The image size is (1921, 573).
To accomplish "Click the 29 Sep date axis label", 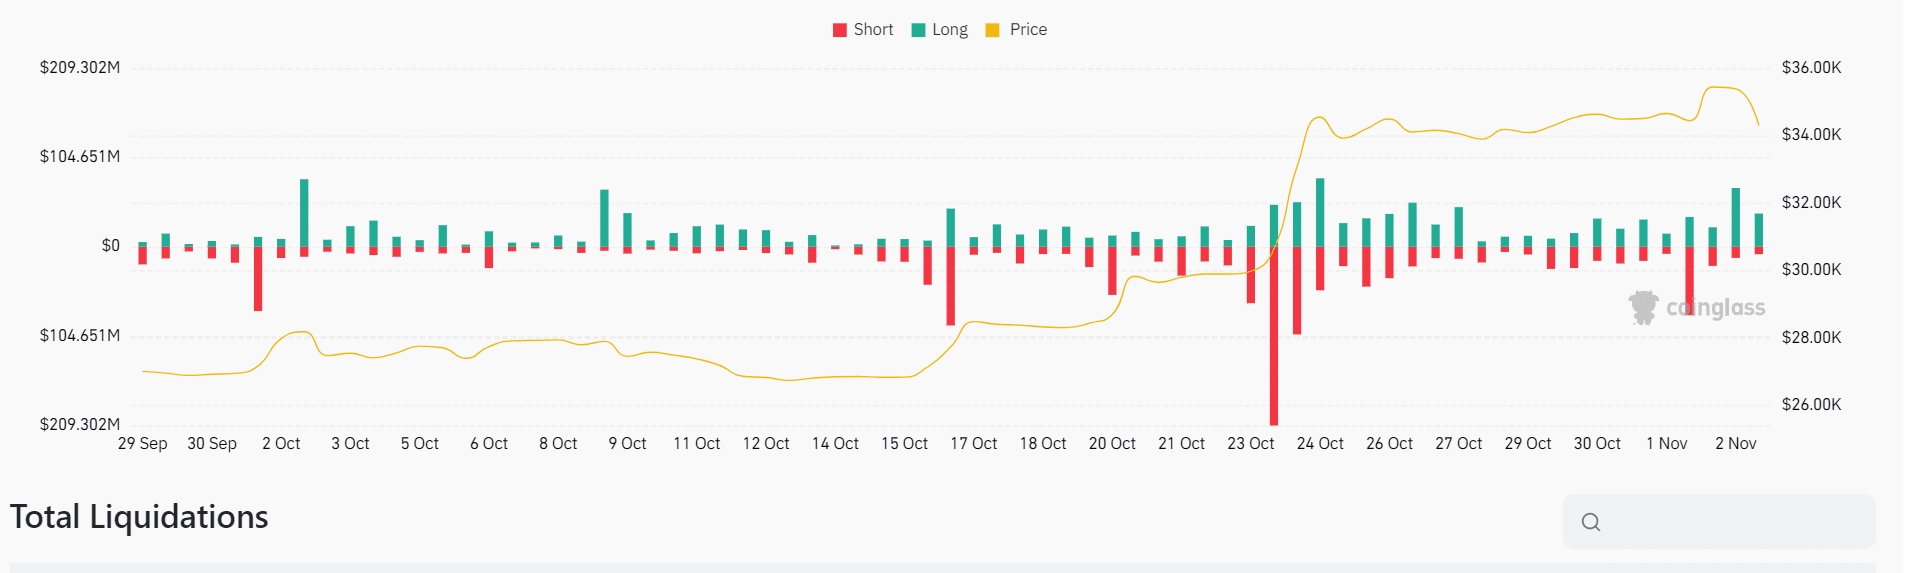I will [142, 444].
